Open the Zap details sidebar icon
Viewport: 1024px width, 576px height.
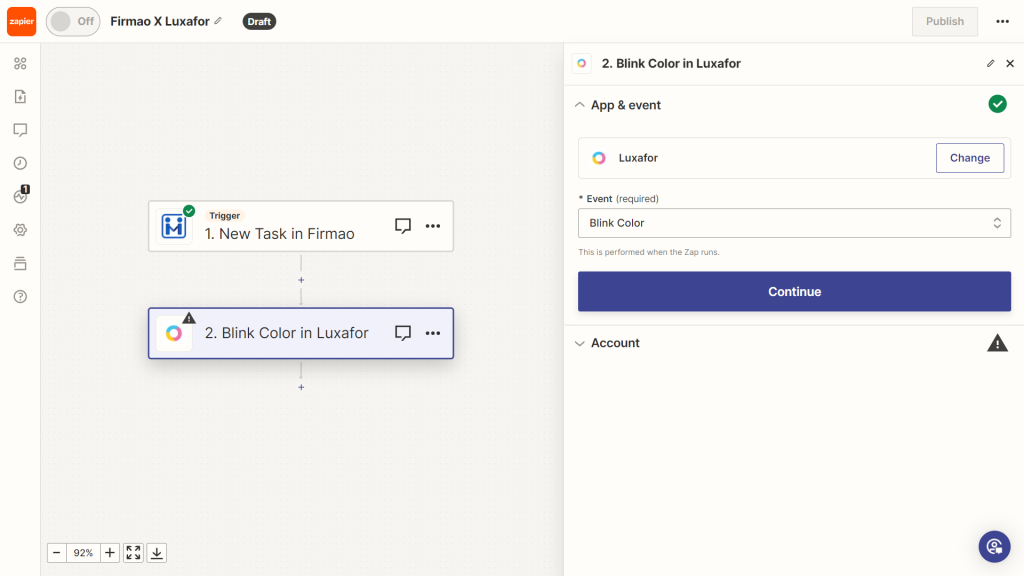[19, 96]
